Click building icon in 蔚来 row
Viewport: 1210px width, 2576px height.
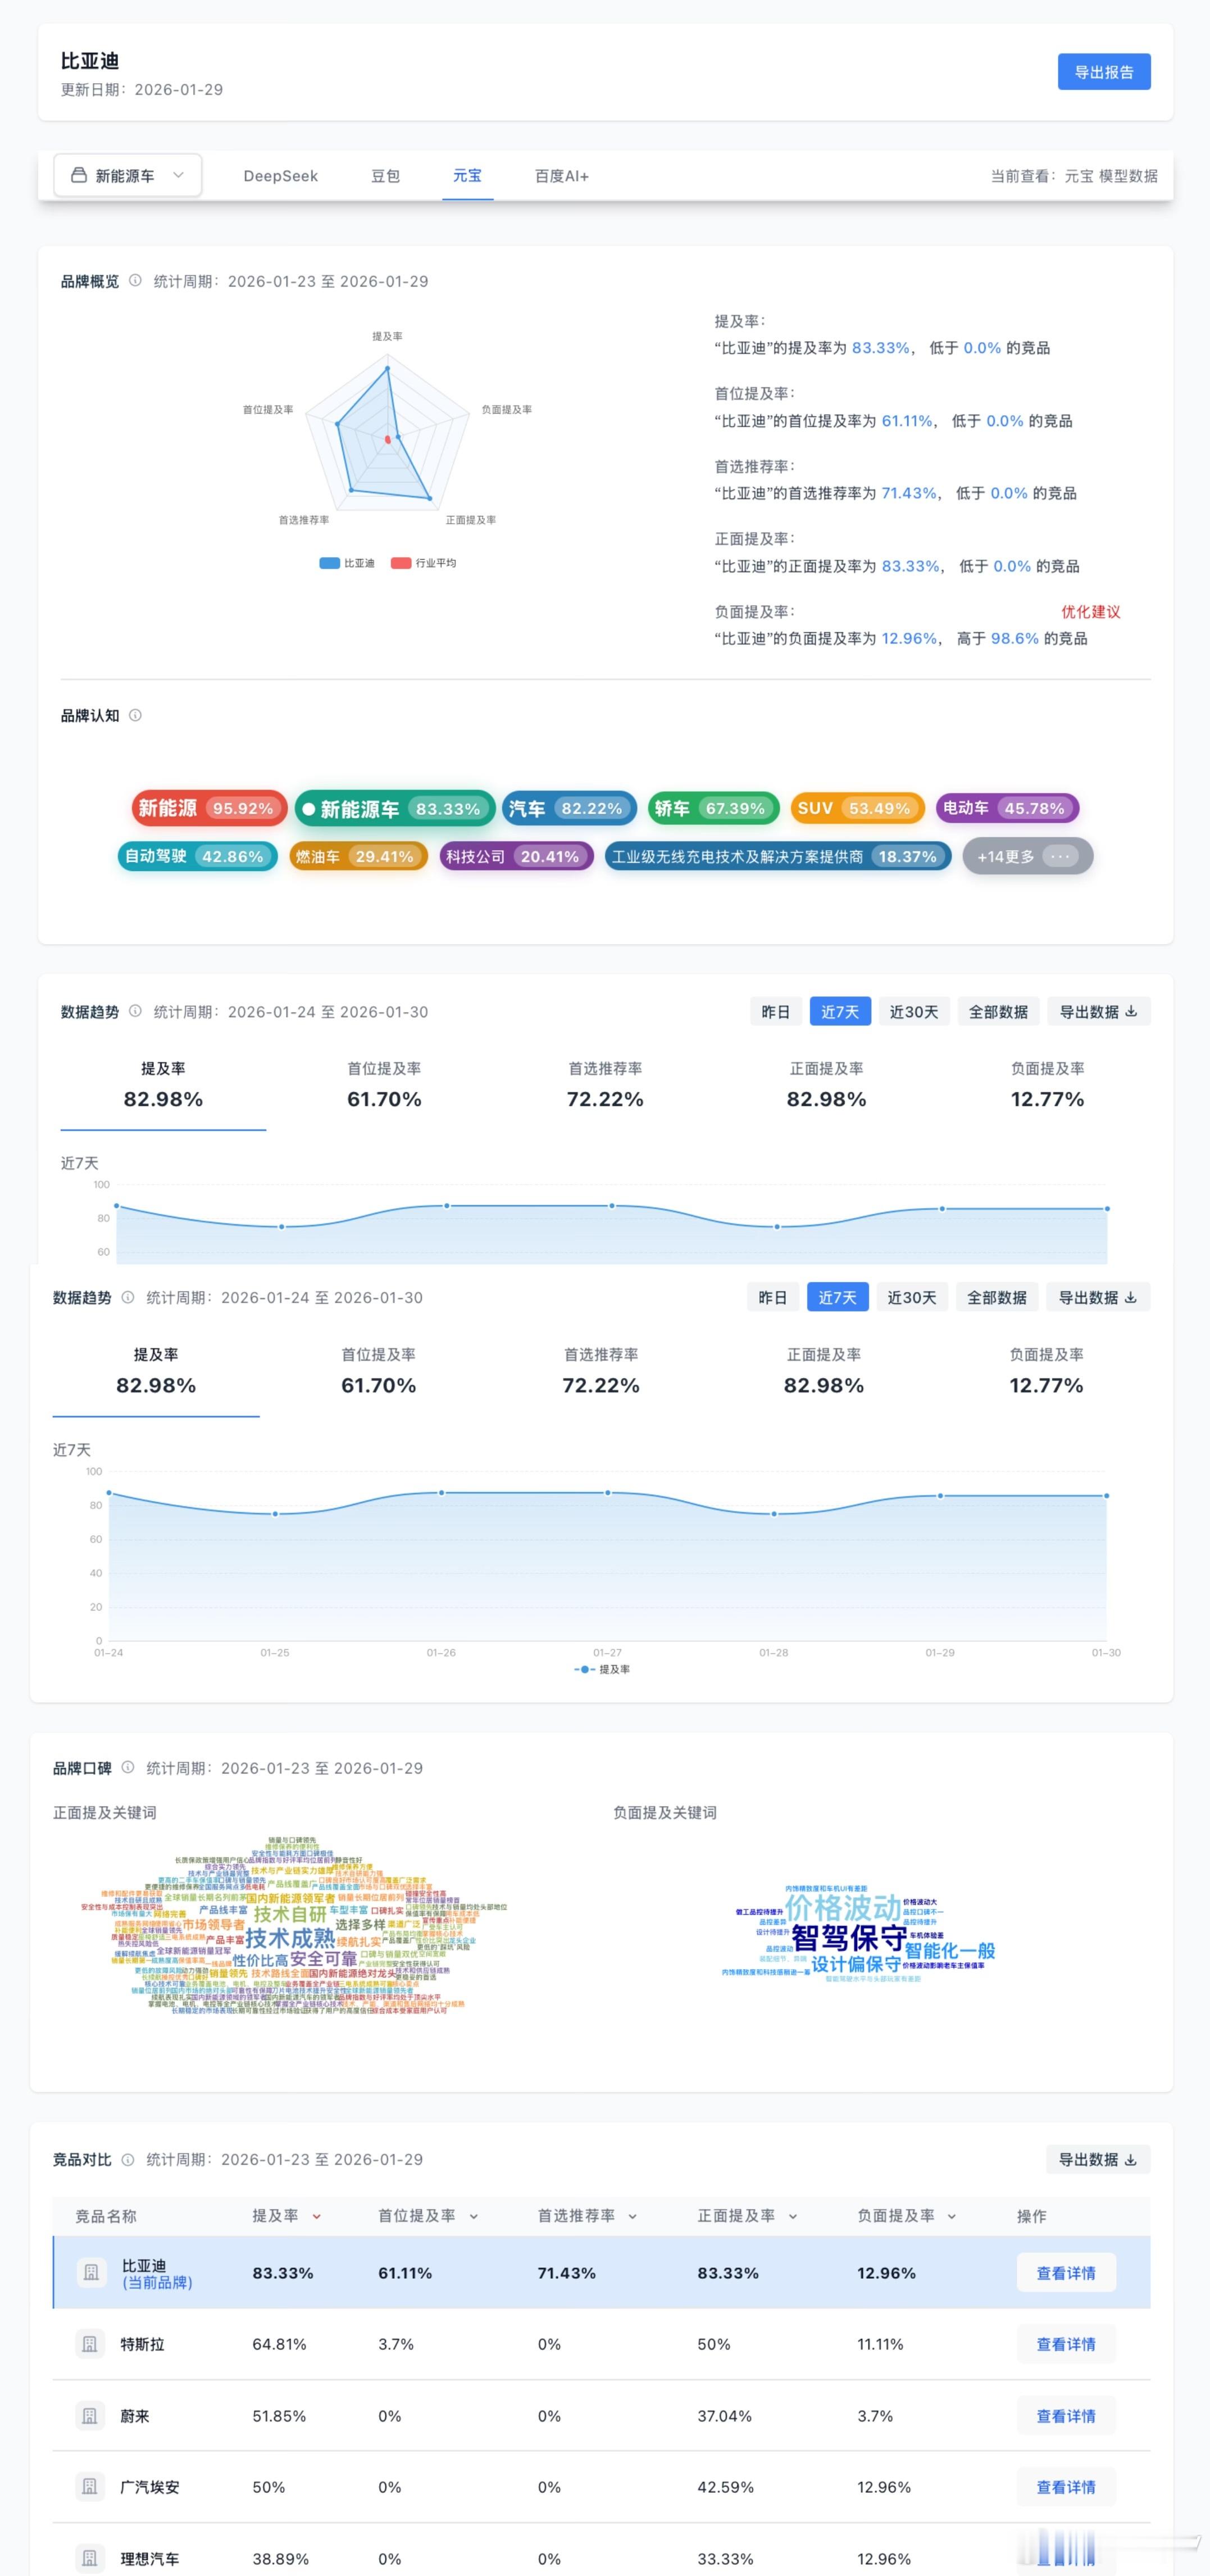[90, 2416]
